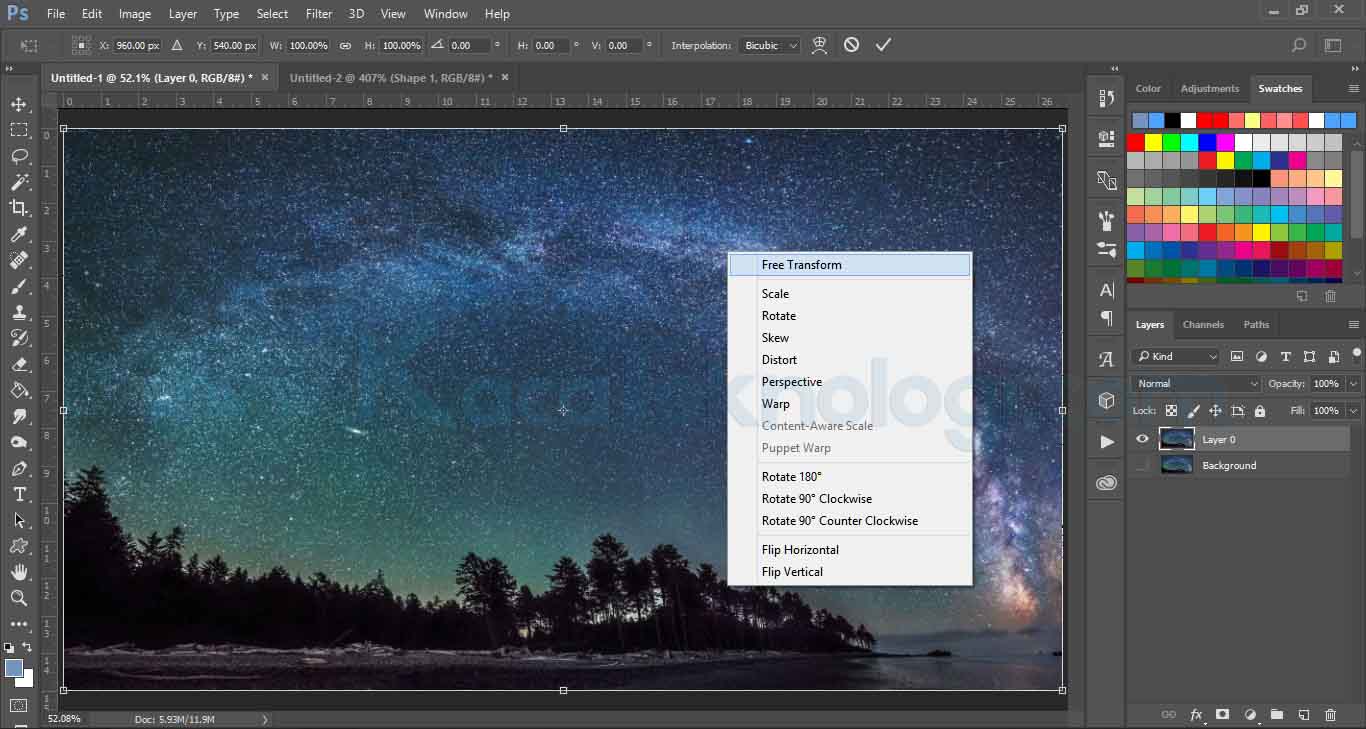Pick the pure red swatch
1366x729 pixels.
1136,143
